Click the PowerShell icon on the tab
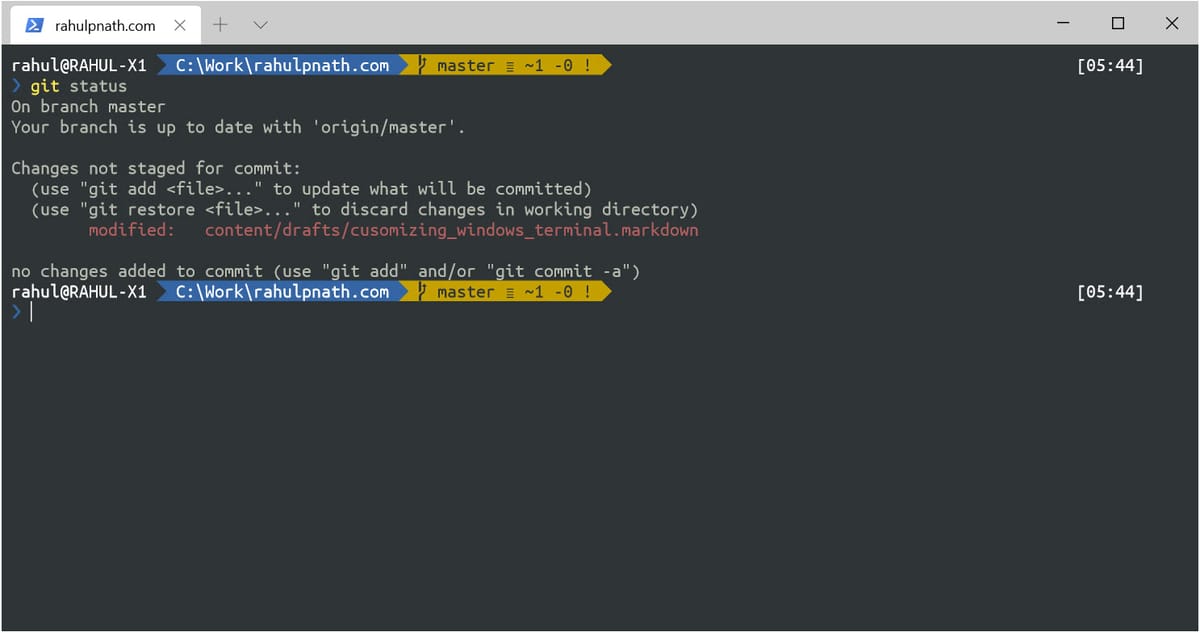Screen dimensions: 1200x633 click(x=34, y=25)
